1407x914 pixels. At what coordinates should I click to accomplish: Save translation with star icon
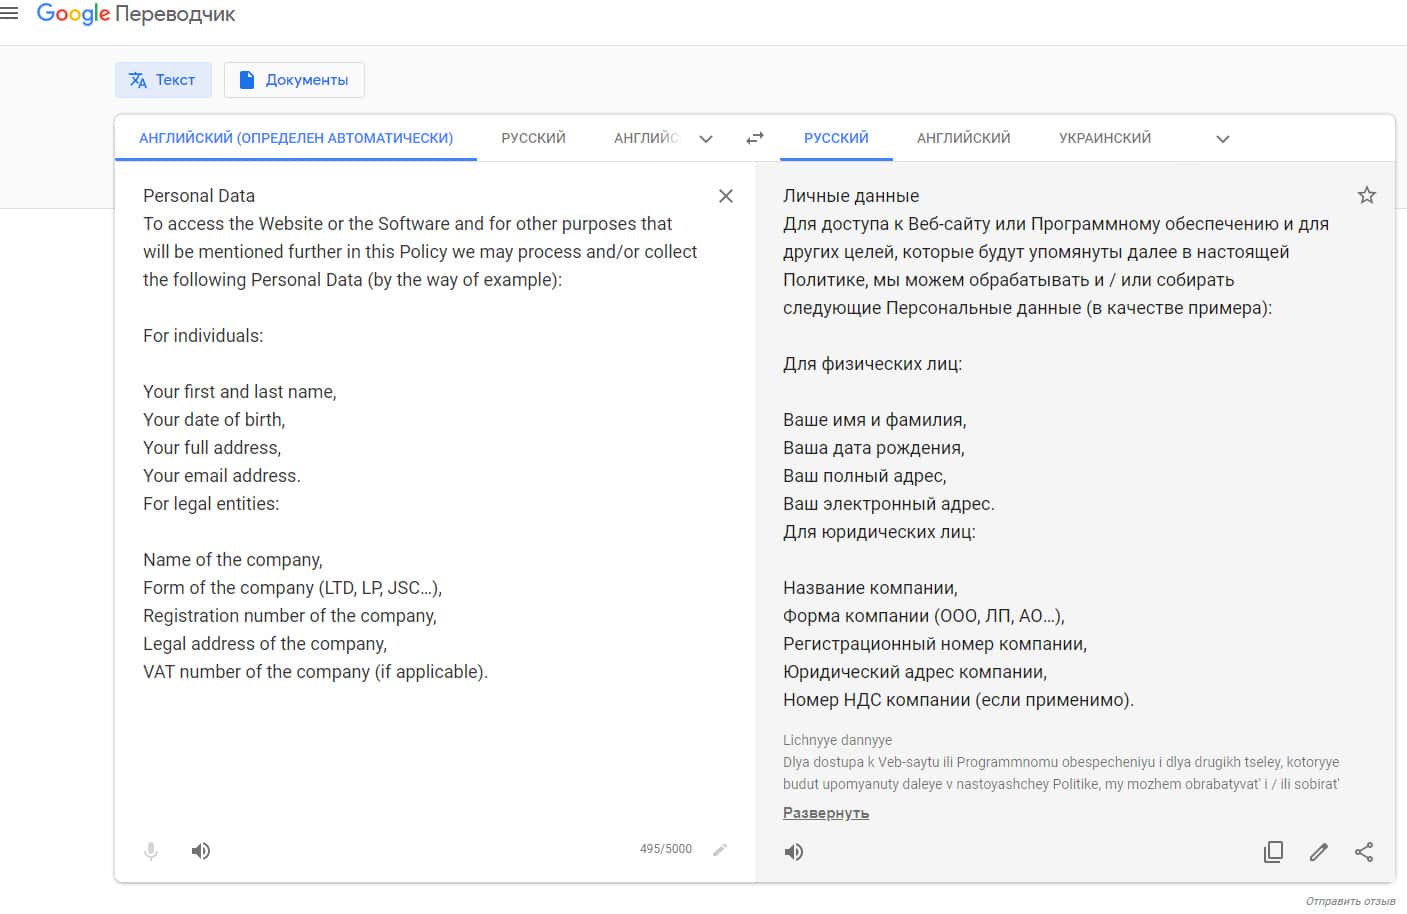1366,195
